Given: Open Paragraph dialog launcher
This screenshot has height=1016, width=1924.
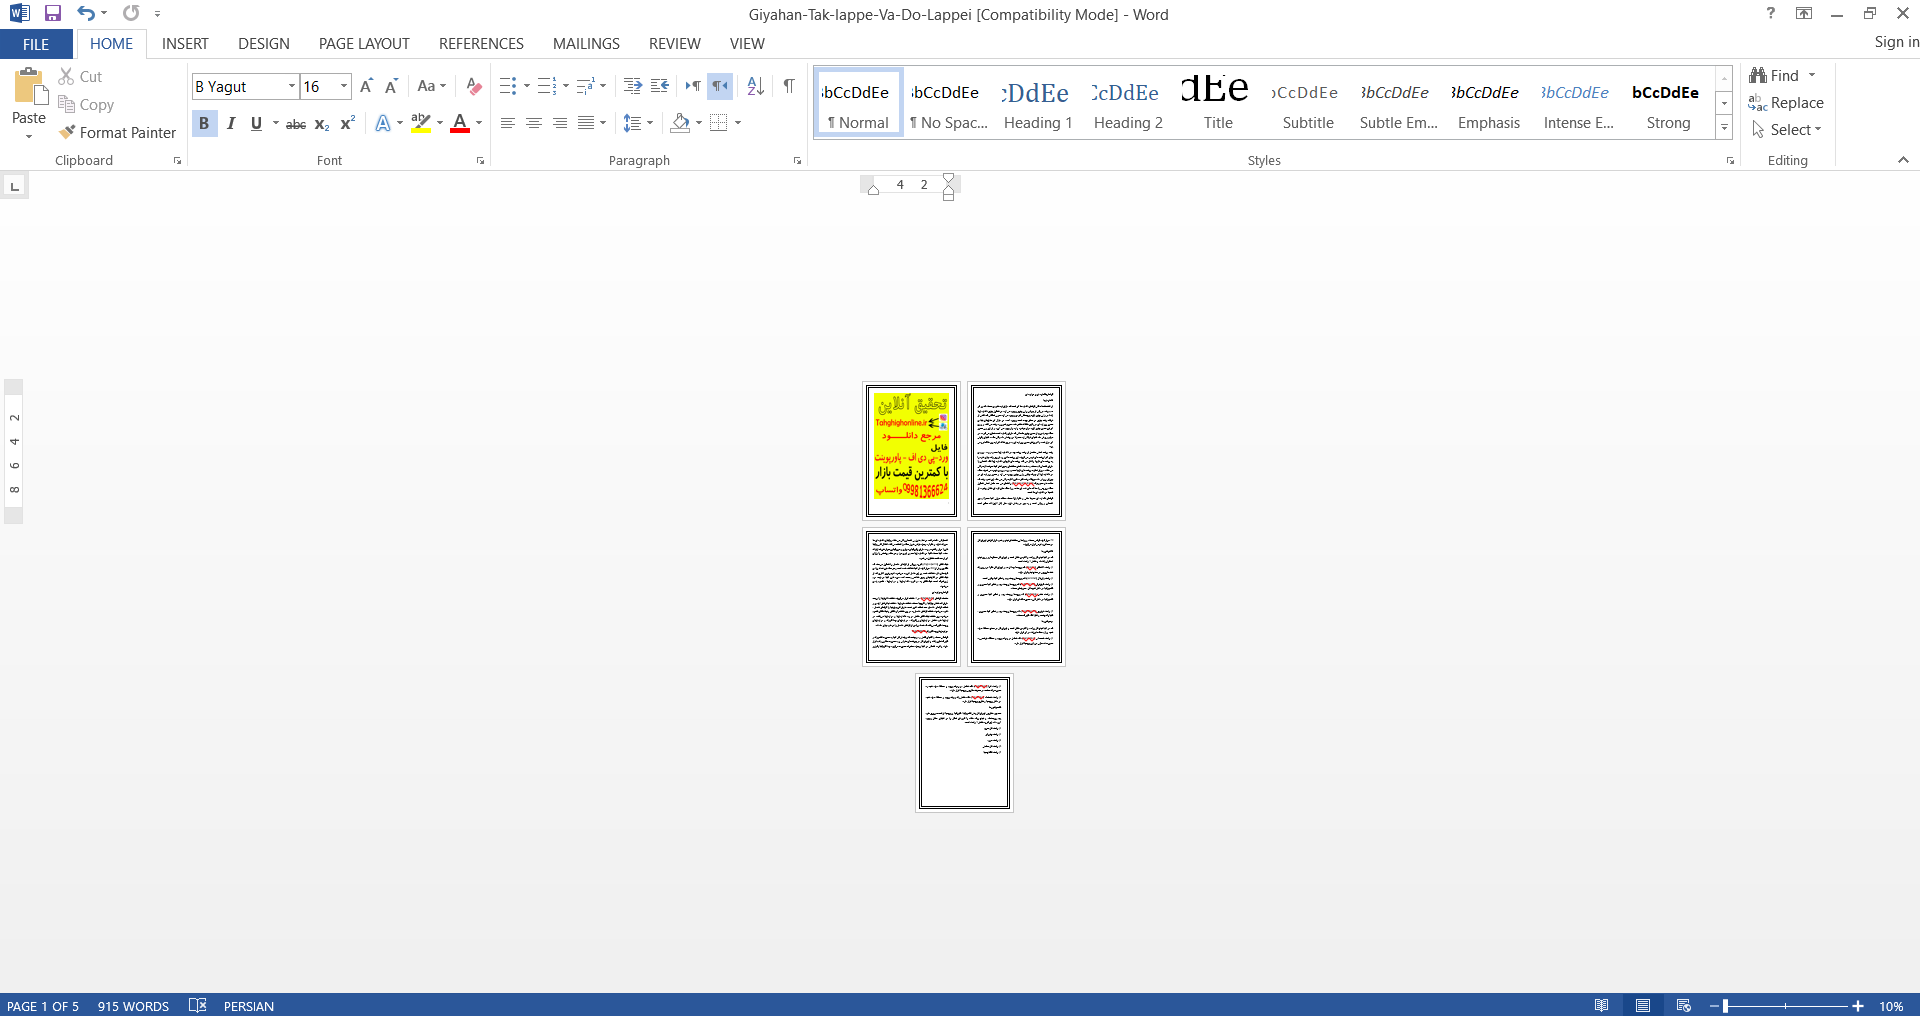Looking at the screenshot, I should click(x=798, y=161).
